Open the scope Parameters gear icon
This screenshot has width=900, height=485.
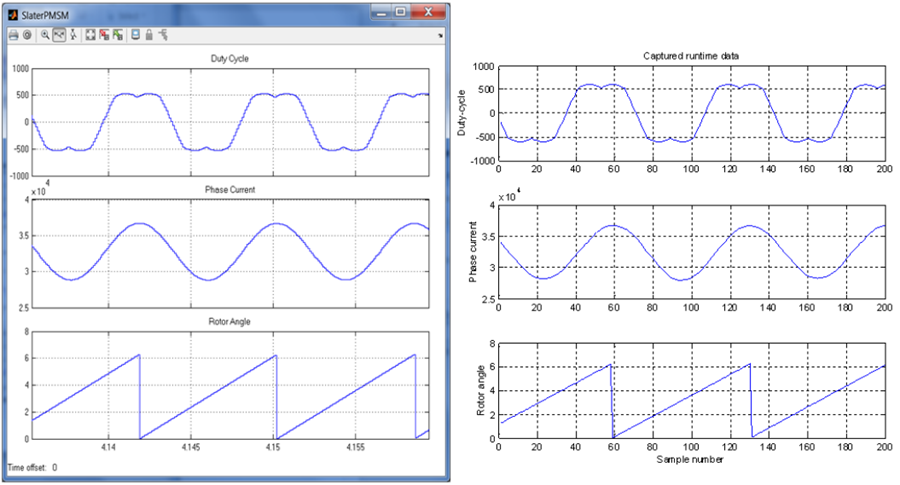click(x=27, y=35)
